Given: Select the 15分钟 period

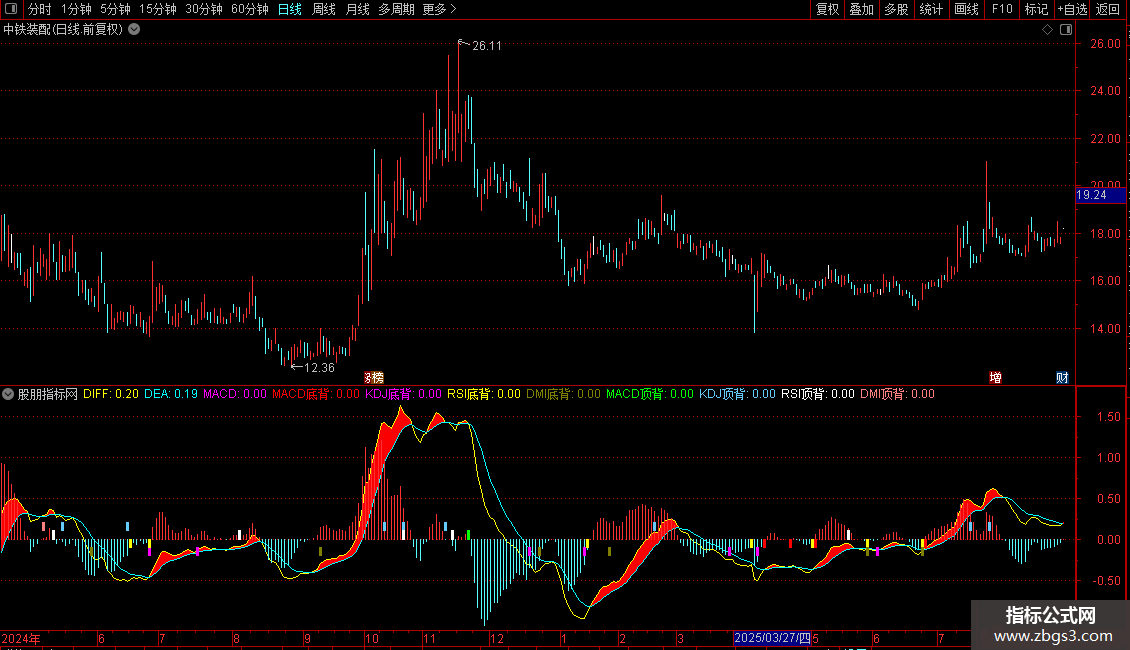Looking at the screenshot, I should (x=157, y=9).
